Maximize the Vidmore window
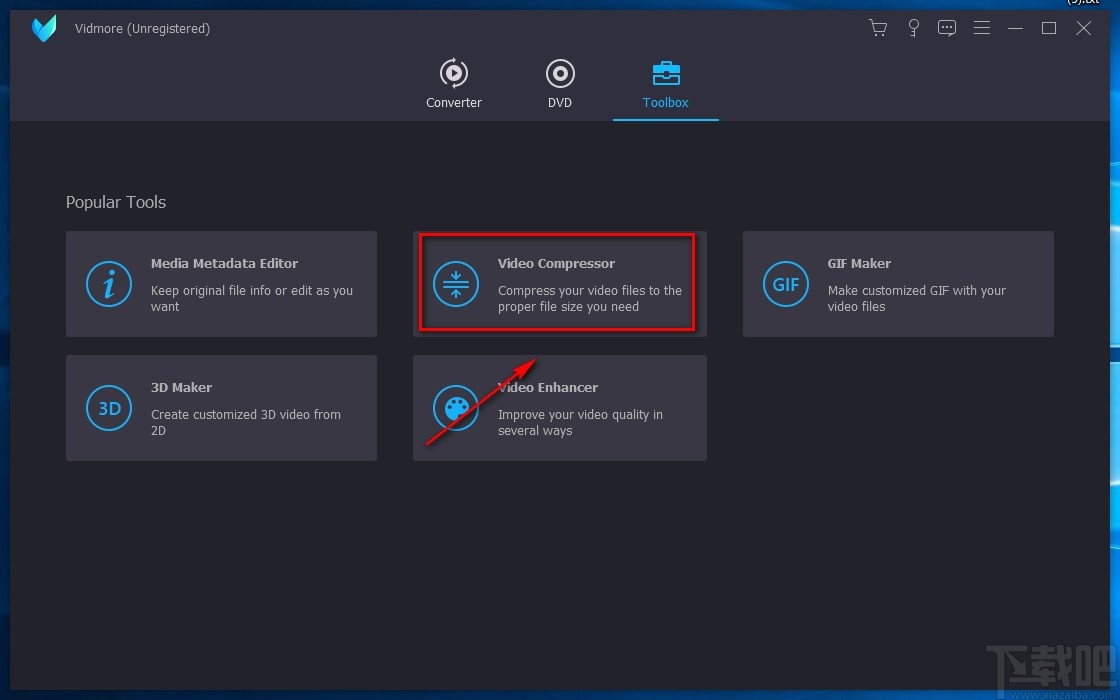 (1049, 28)
